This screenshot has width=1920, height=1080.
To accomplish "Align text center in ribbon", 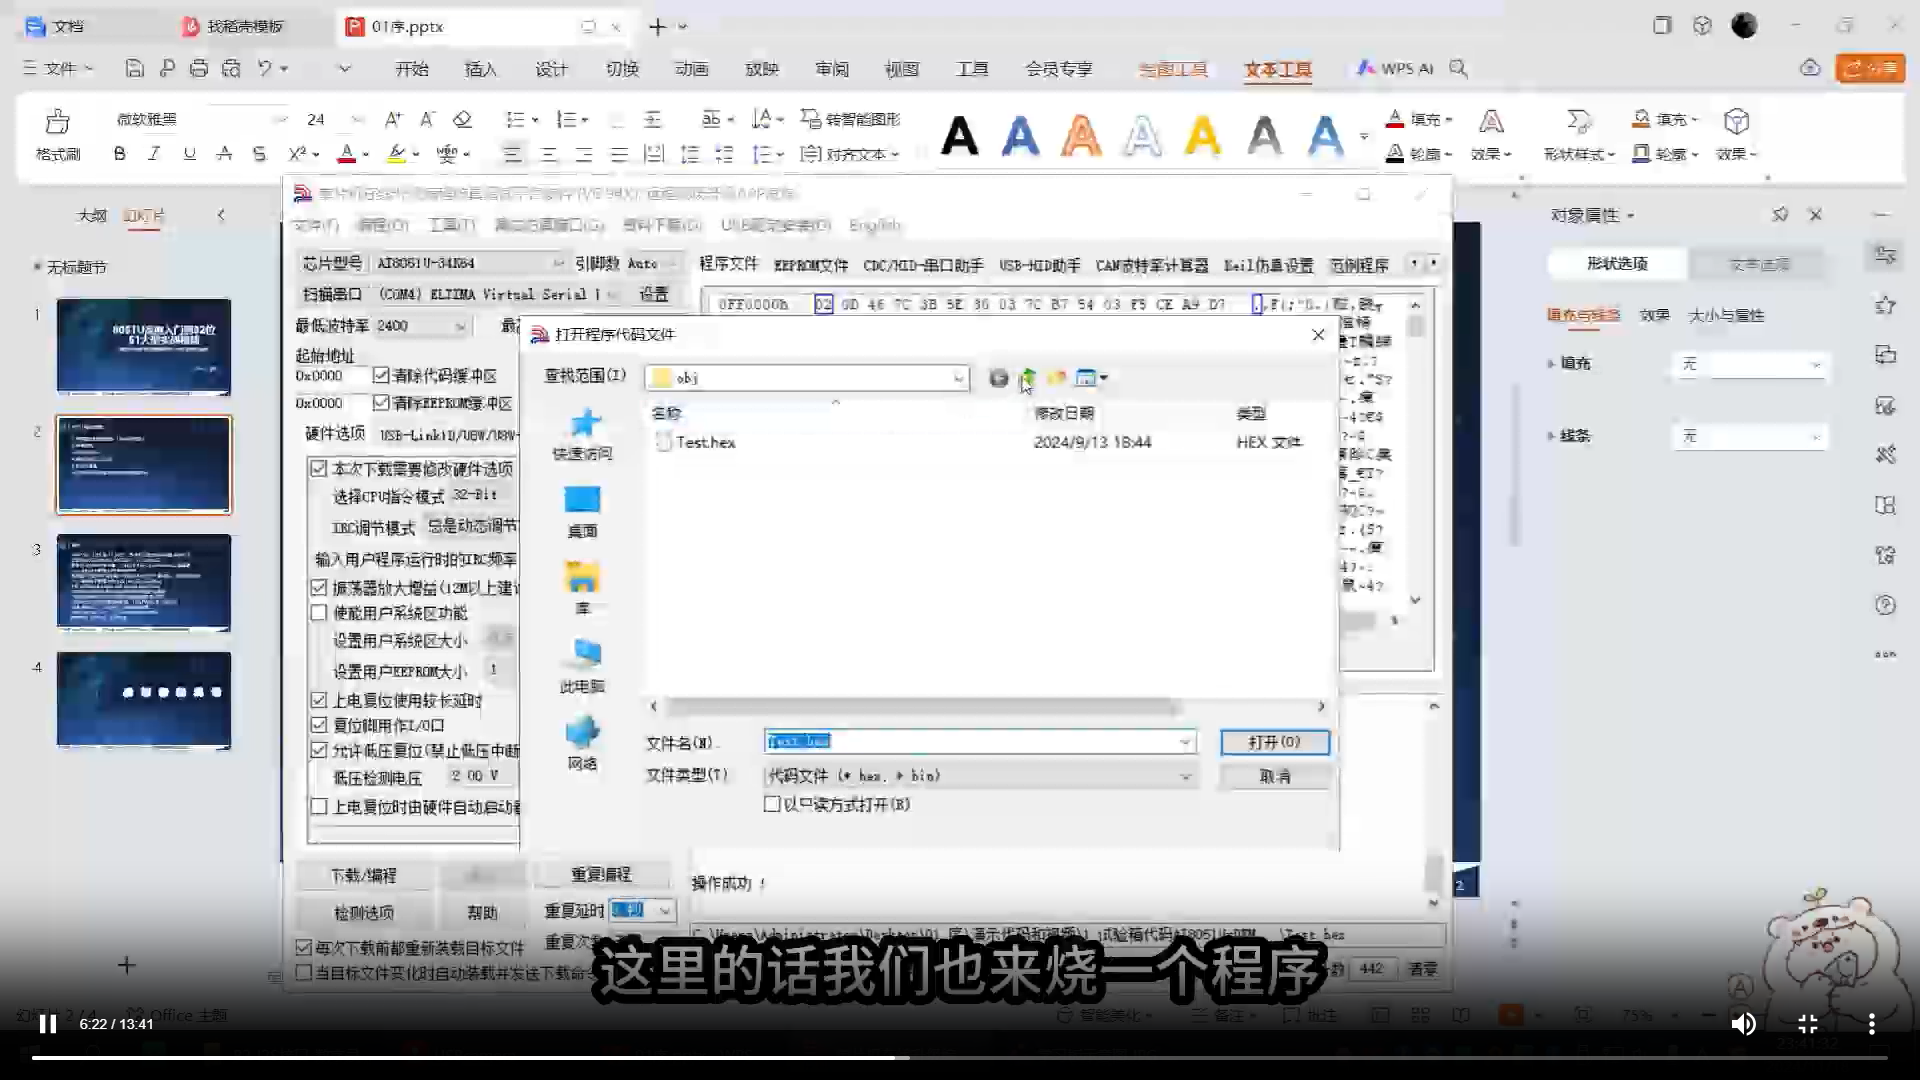I will (548, 154).
